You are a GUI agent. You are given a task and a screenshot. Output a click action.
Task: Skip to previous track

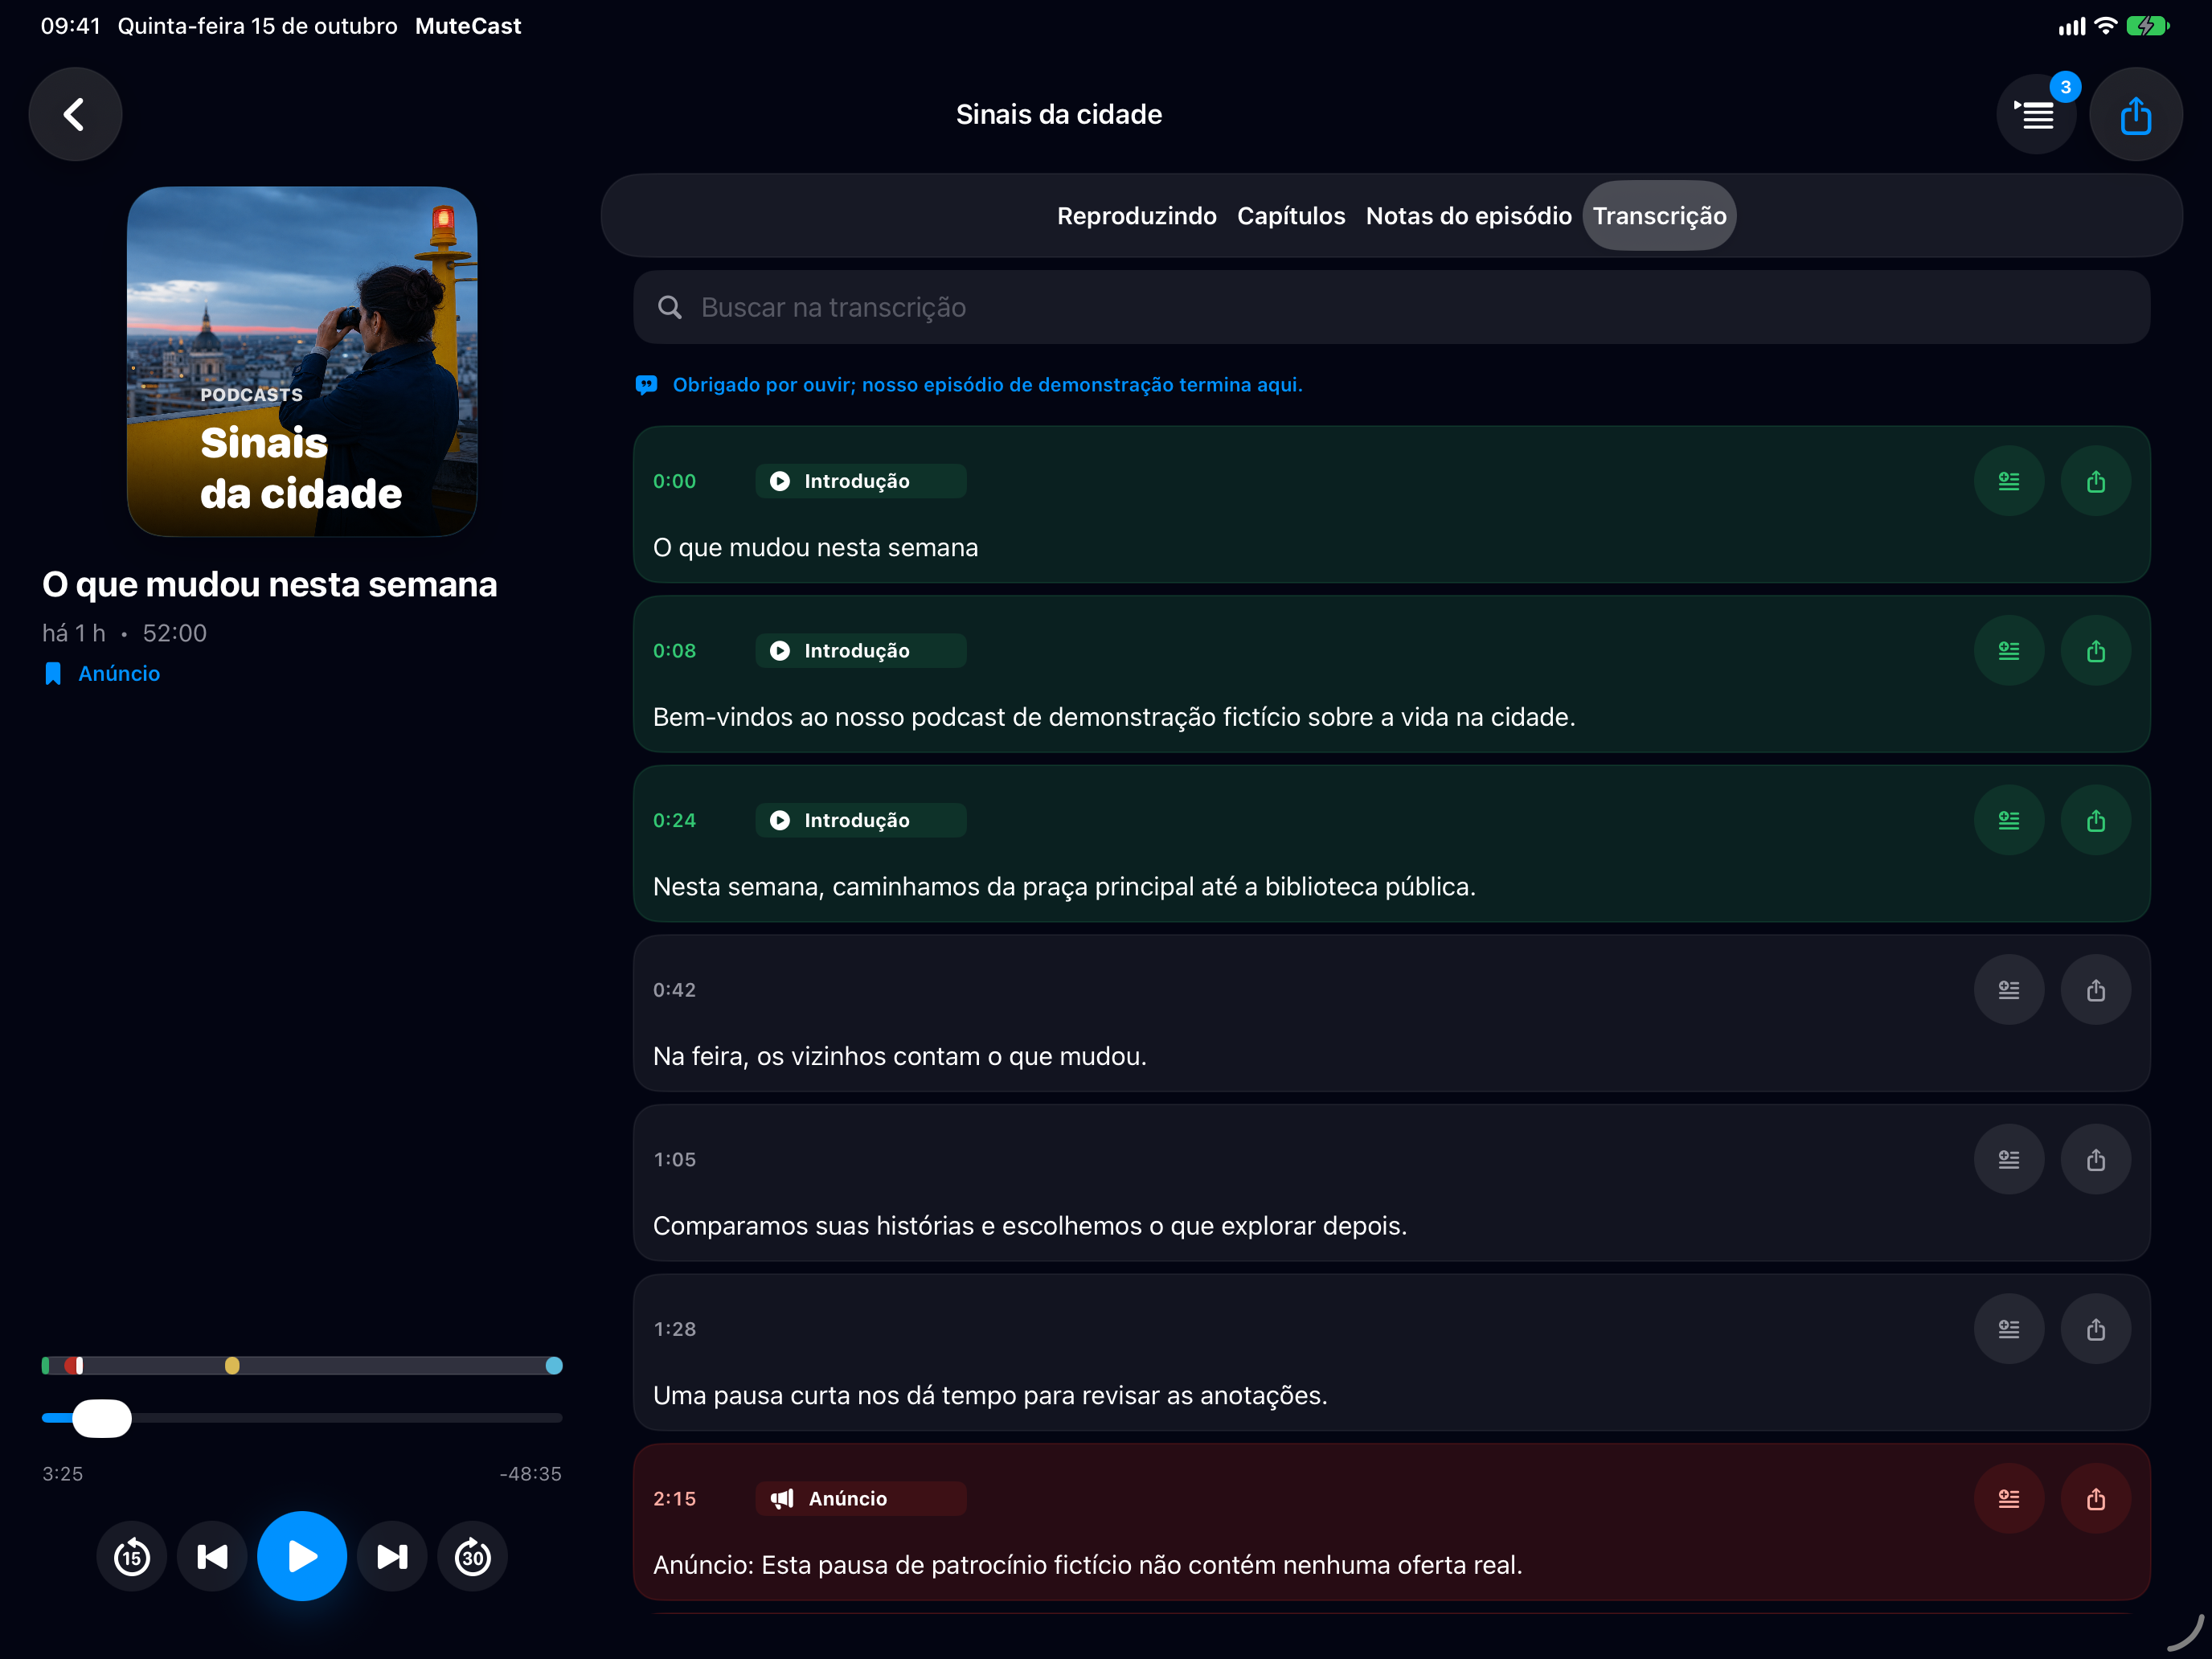click(x=212, y=1556)
